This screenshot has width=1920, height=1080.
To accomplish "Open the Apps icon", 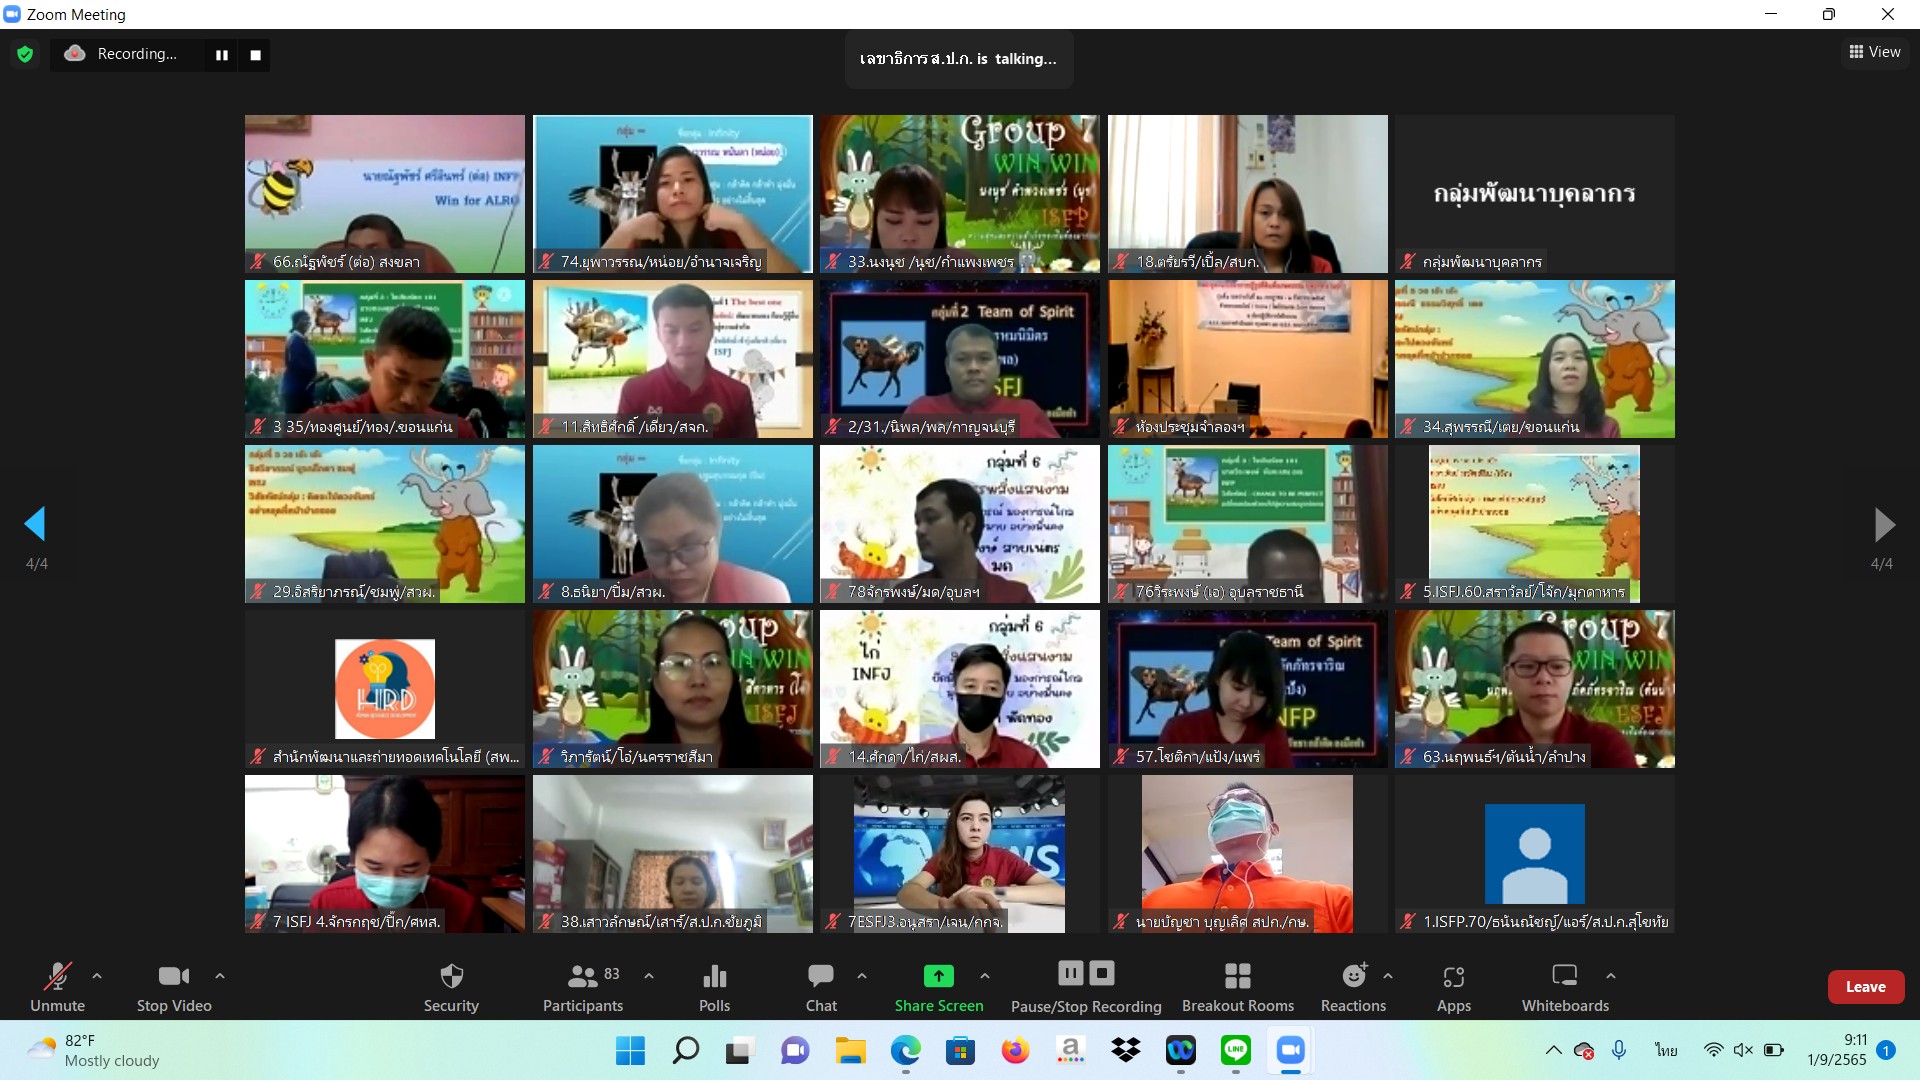I will tap(1453, 986).
